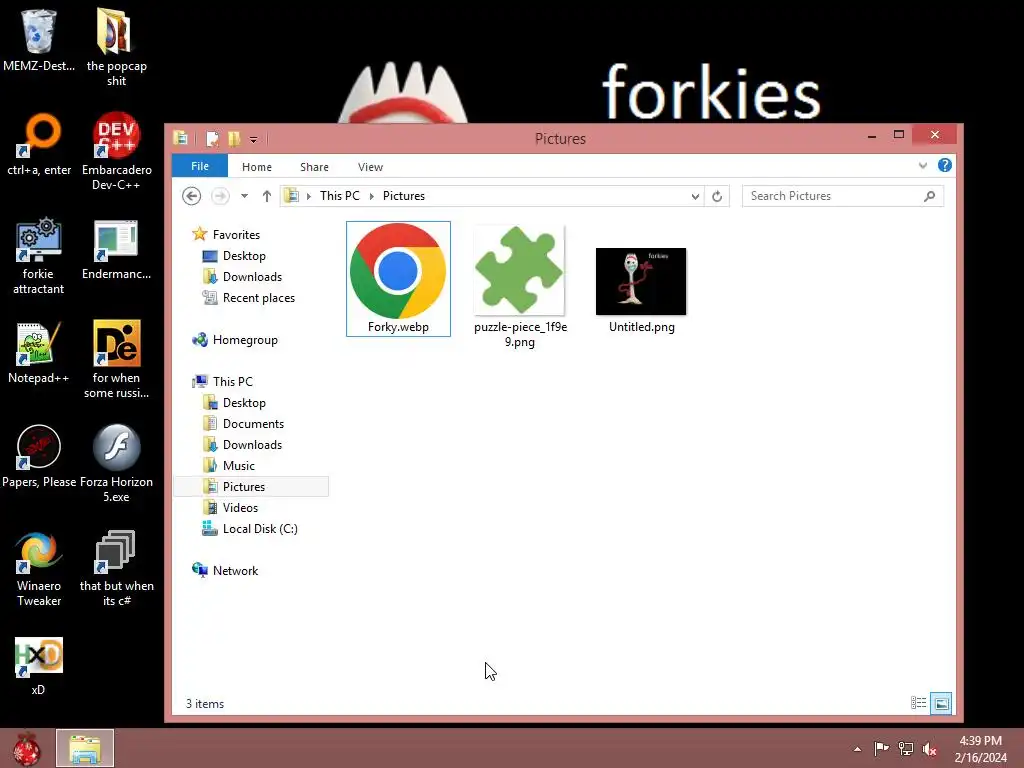Viewport: 1024px width, 768px height.
Task: Launch the HxD shortcut named xD
Action: click(x=39, y=665)
